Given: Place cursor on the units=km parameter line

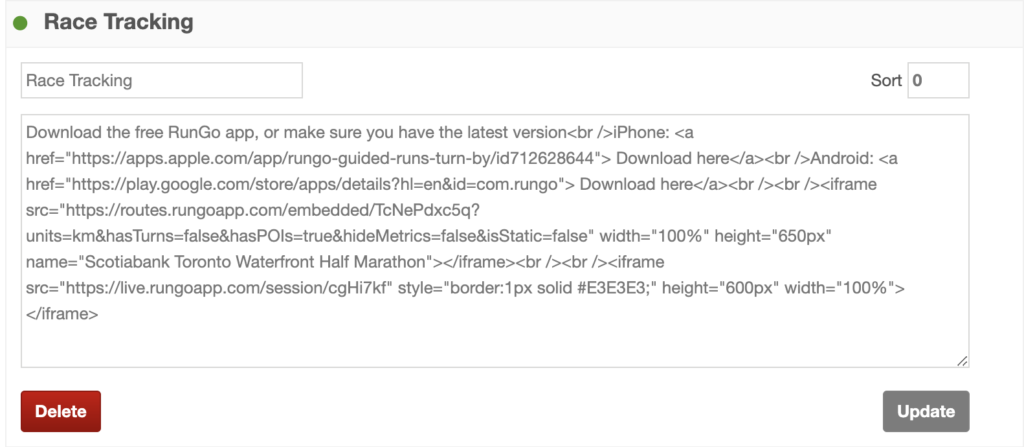Looking at the screenshot, I should click(428, 237).
